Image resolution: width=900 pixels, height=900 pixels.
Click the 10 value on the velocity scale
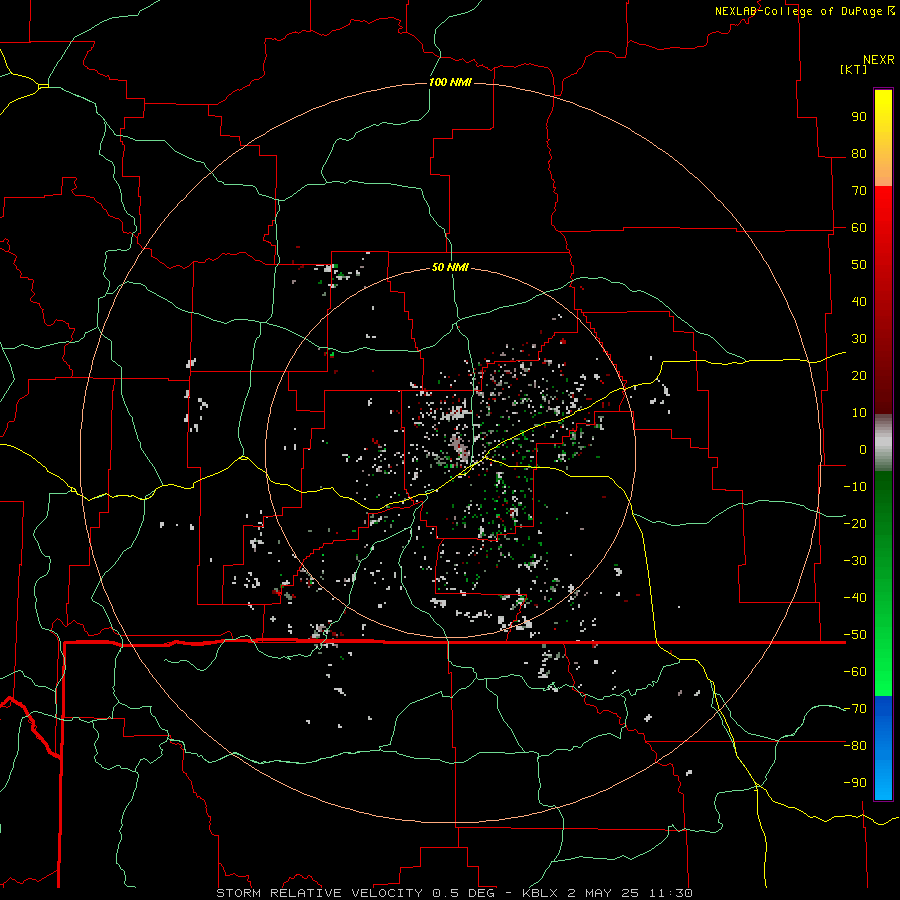(859, 413)
